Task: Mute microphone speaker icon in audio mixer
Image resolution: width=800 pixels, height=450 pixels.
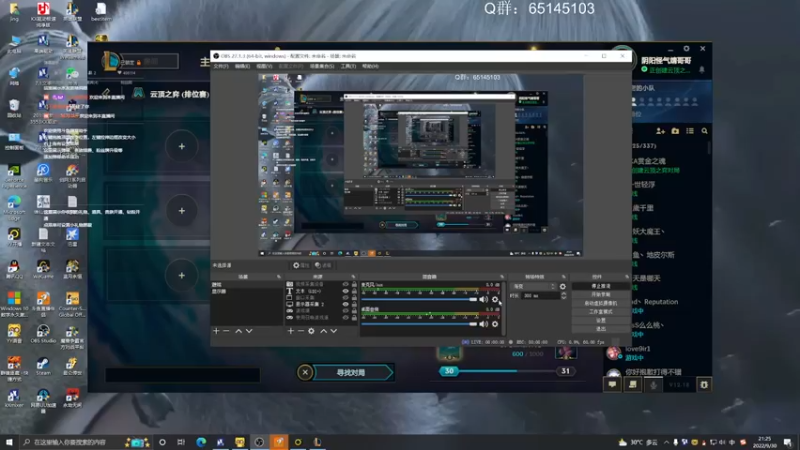Action: 483,299
